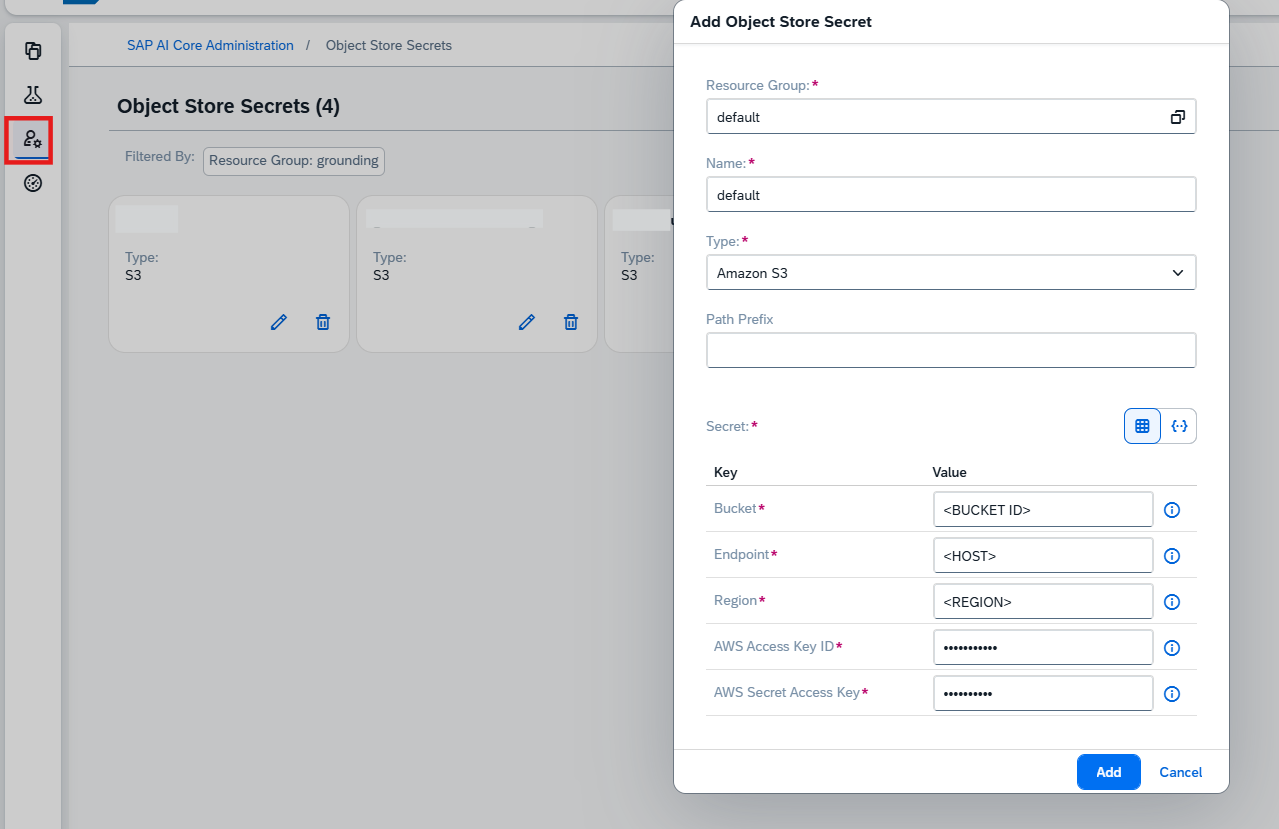Open SAP AI Core Administration breadcrumb link
This screenshot has height=829, width=1279.
coord(210,45)
